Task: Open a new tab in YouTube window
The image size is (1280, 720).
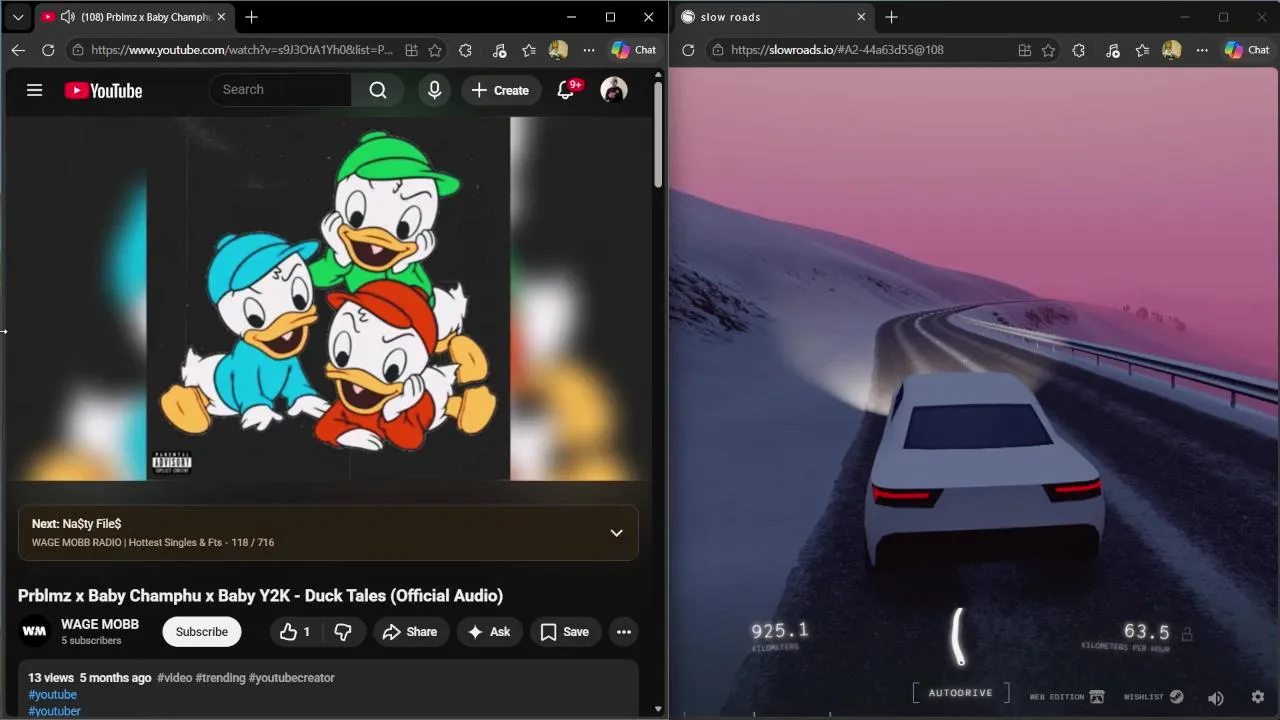Action: (252, 17)
